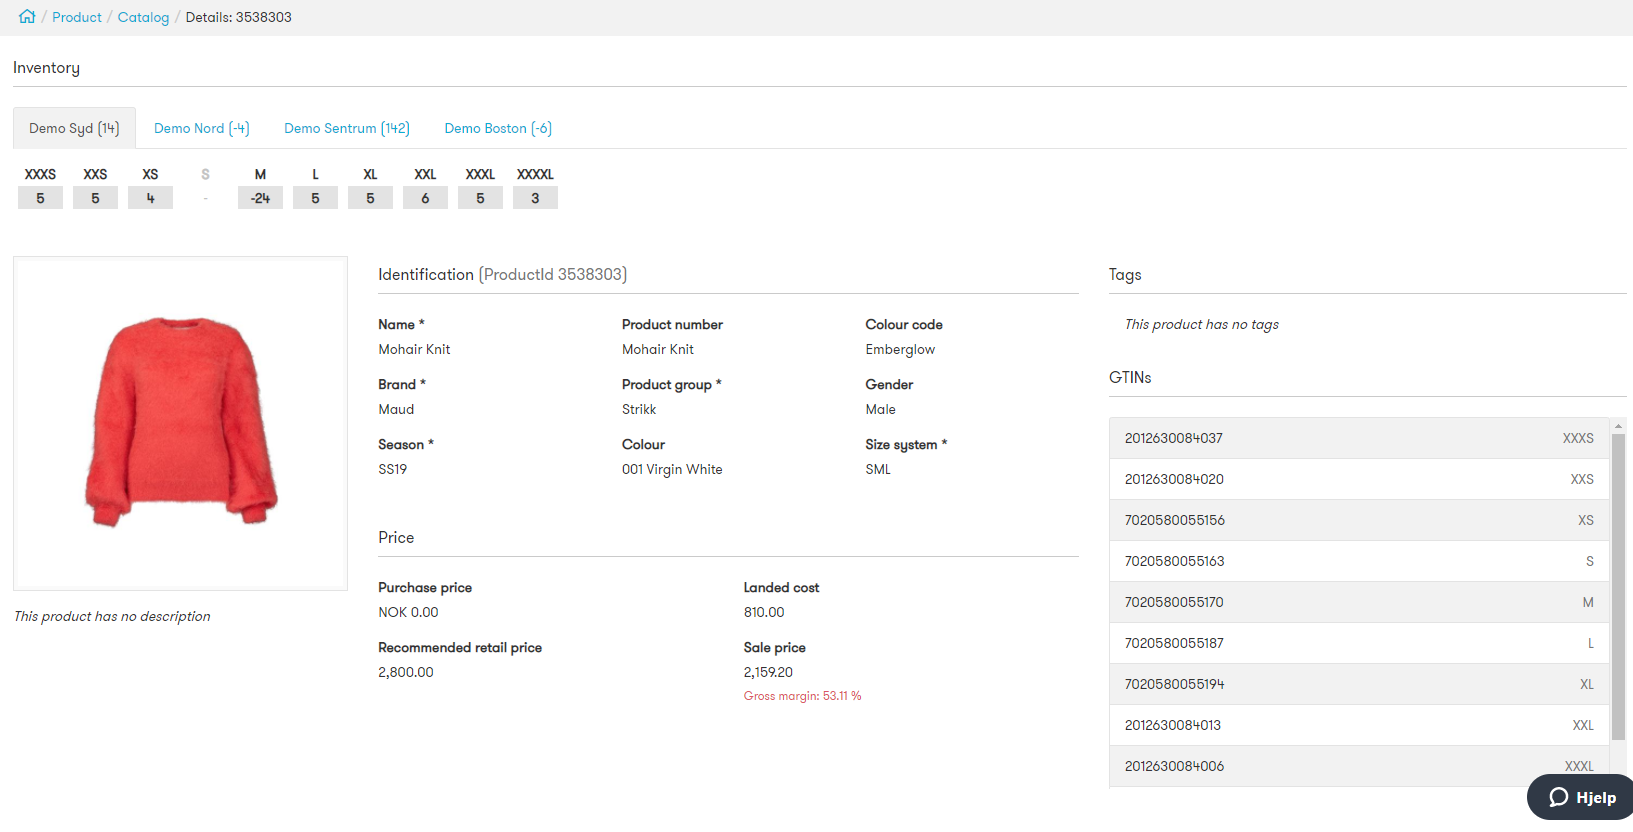Image resolution: width=1633 pixels, height=832 pixels.
Task: Select the L stock quantity 5
Action: click(x=315, y=198)
